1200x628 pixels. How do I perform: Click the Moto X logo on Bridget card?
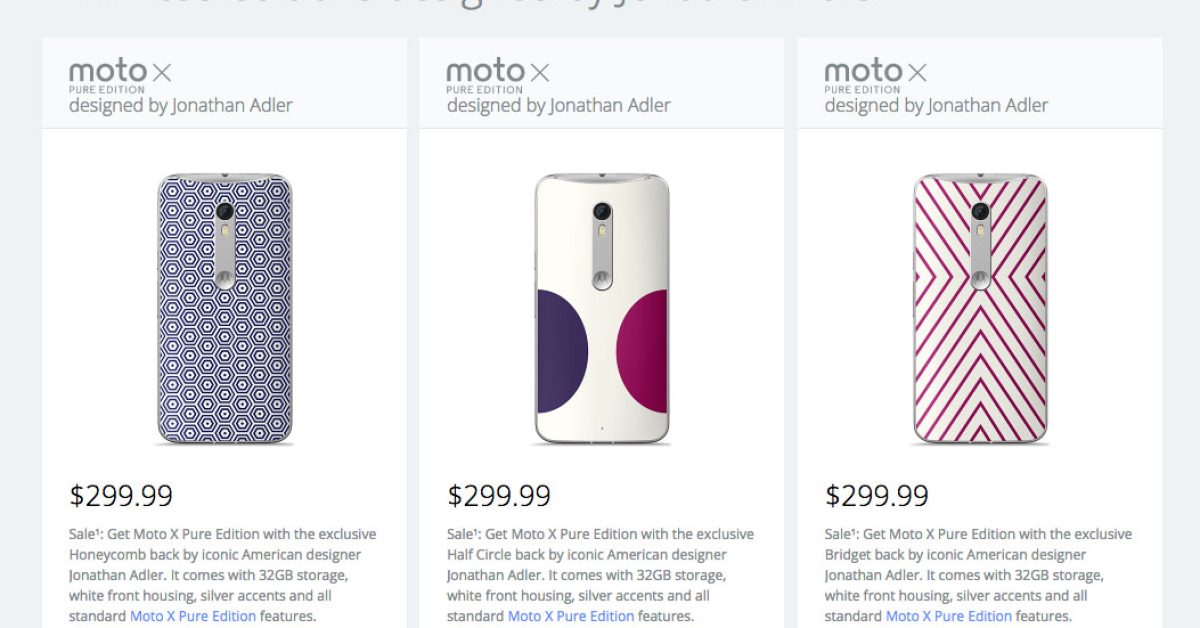coord(876,73)
